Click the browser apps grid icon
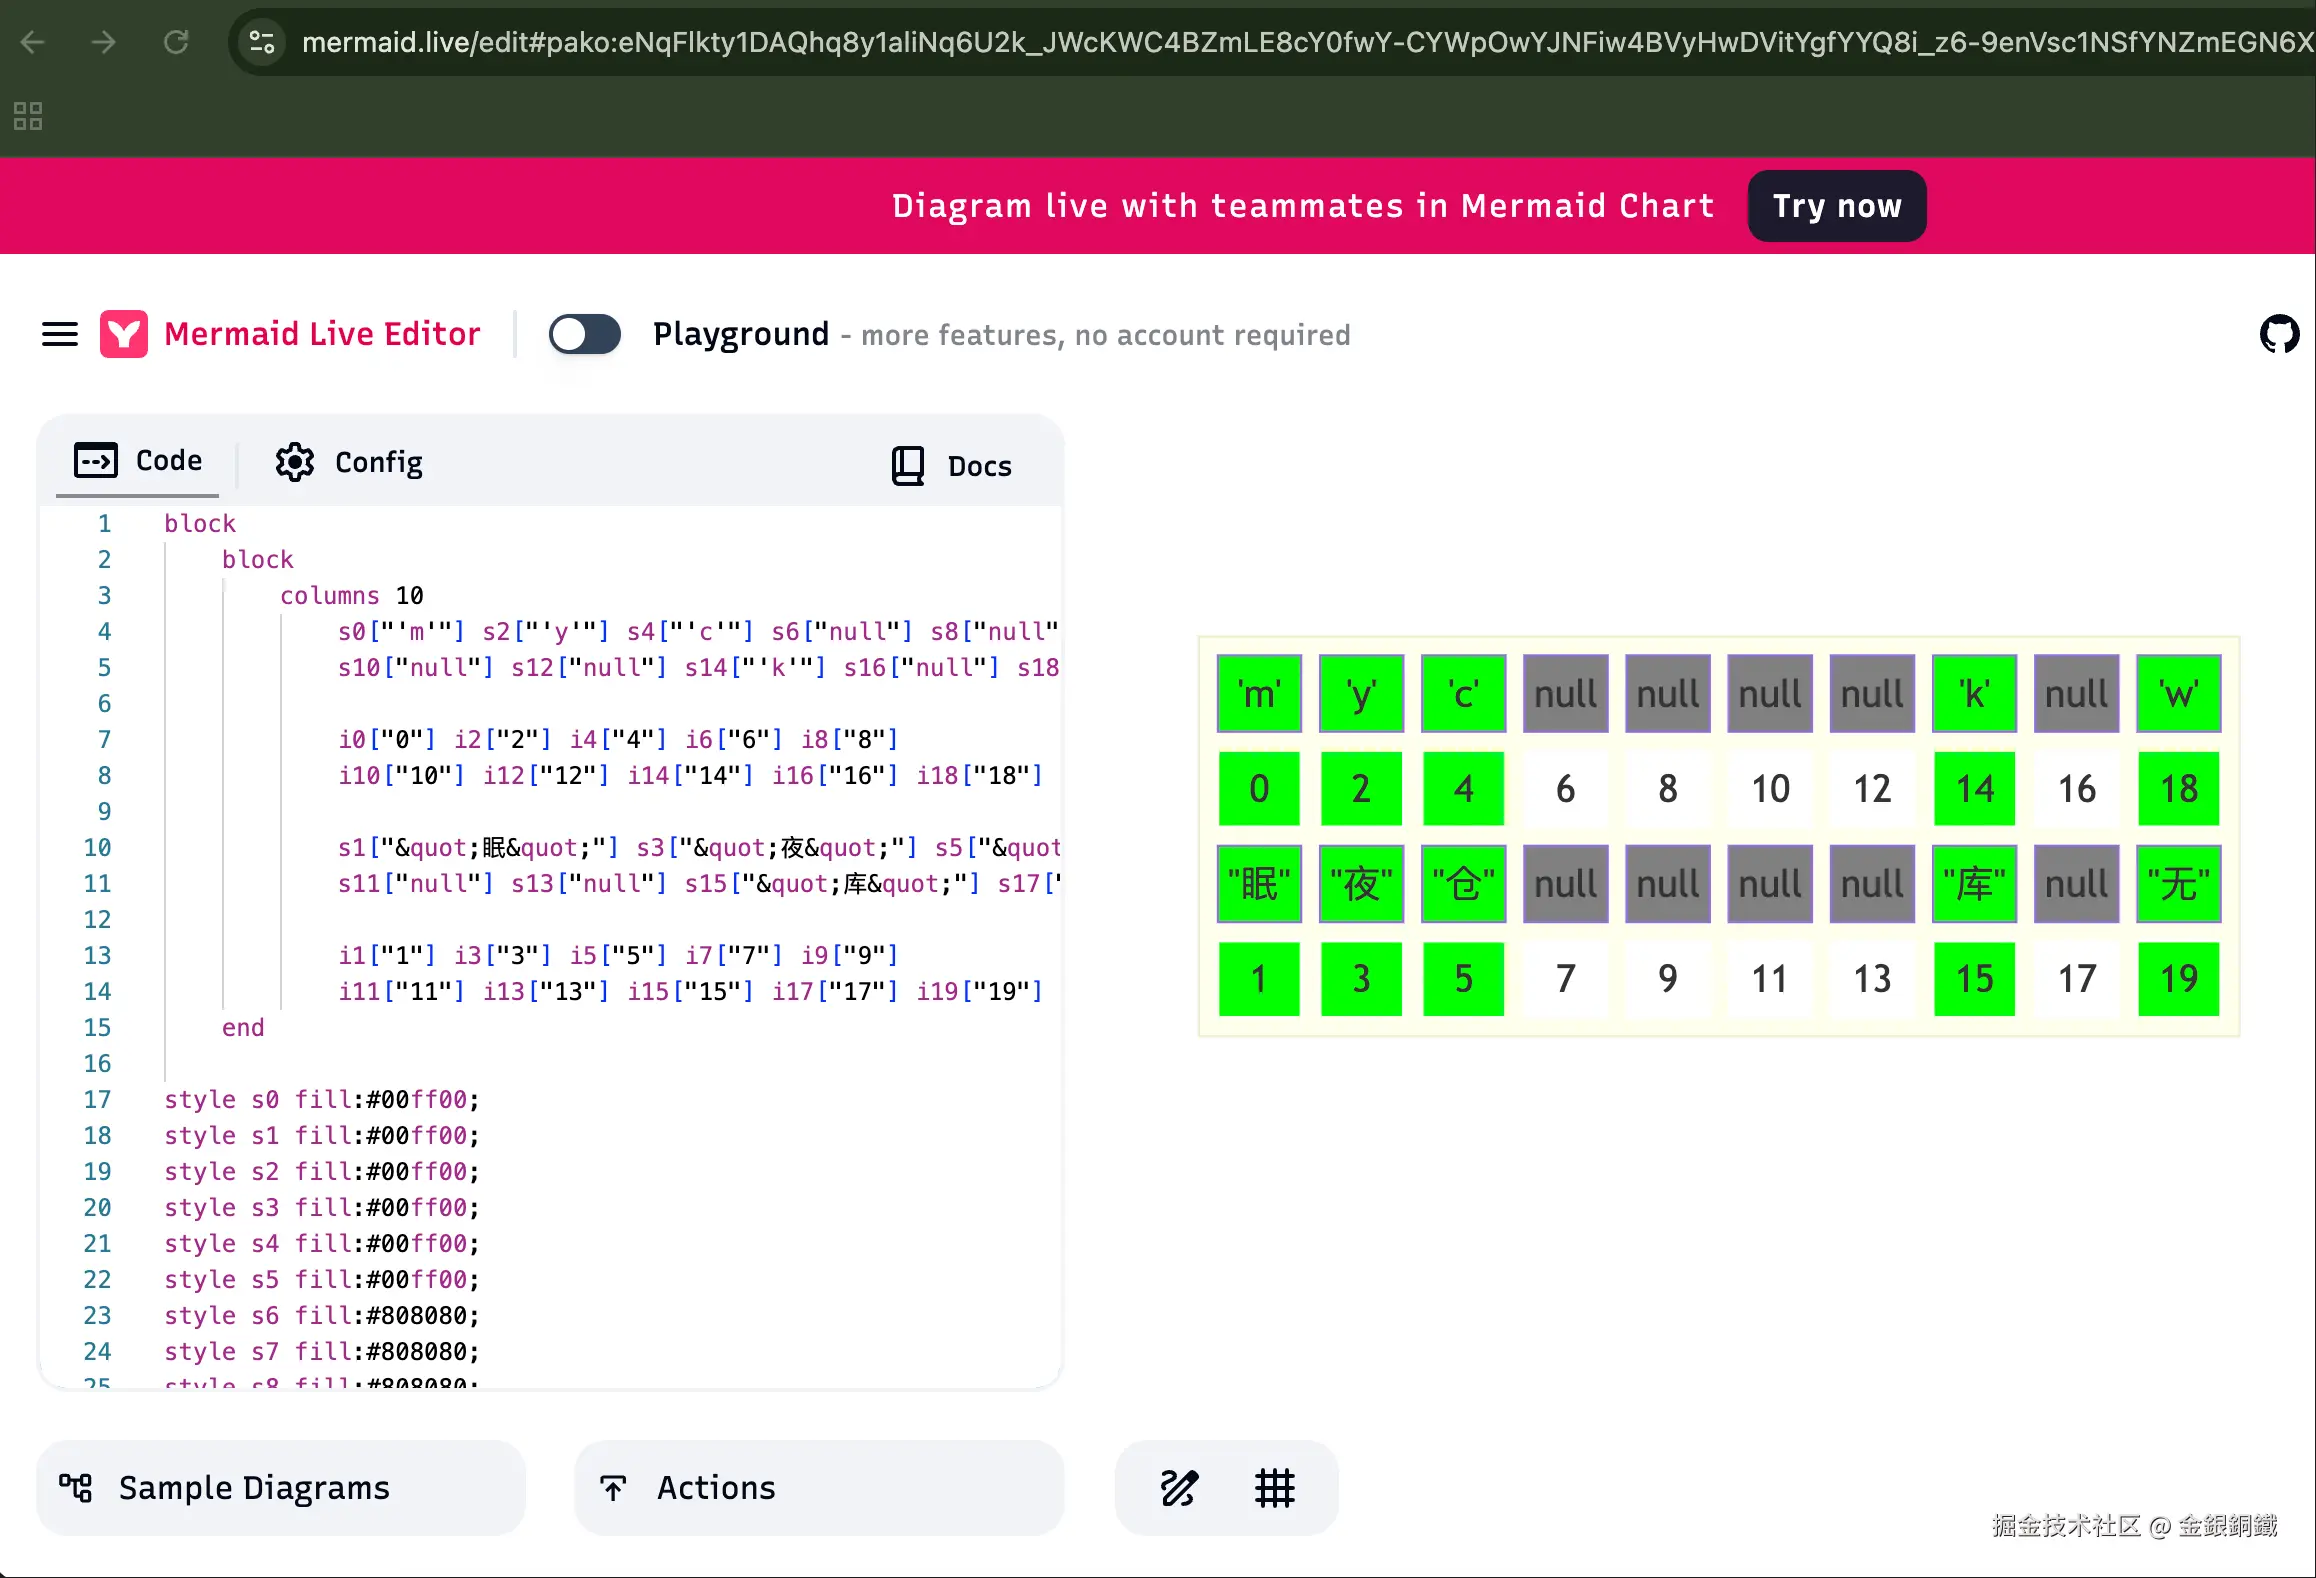2316x1578 pixels. (x=28, y=116)
